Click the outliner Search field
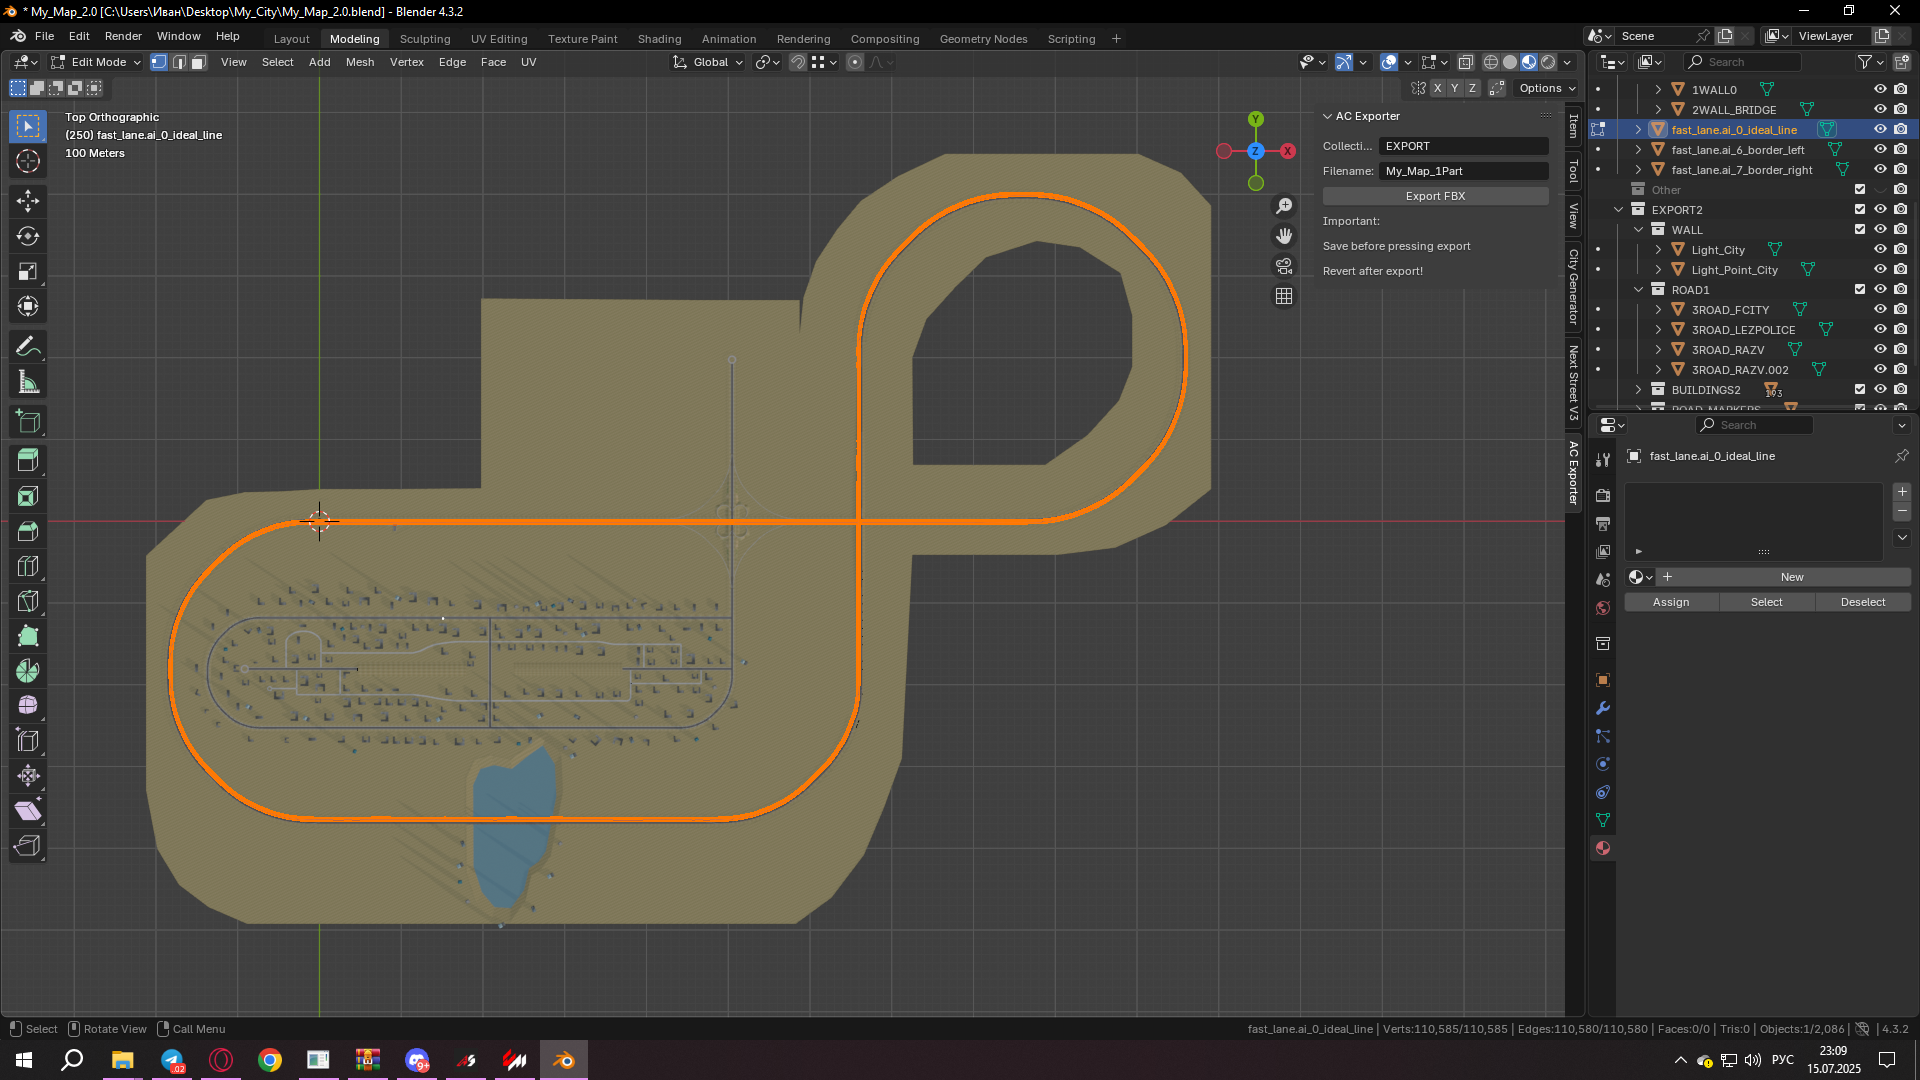This screenshot has width=1920, height=1080. click(x=1743, y=62)
